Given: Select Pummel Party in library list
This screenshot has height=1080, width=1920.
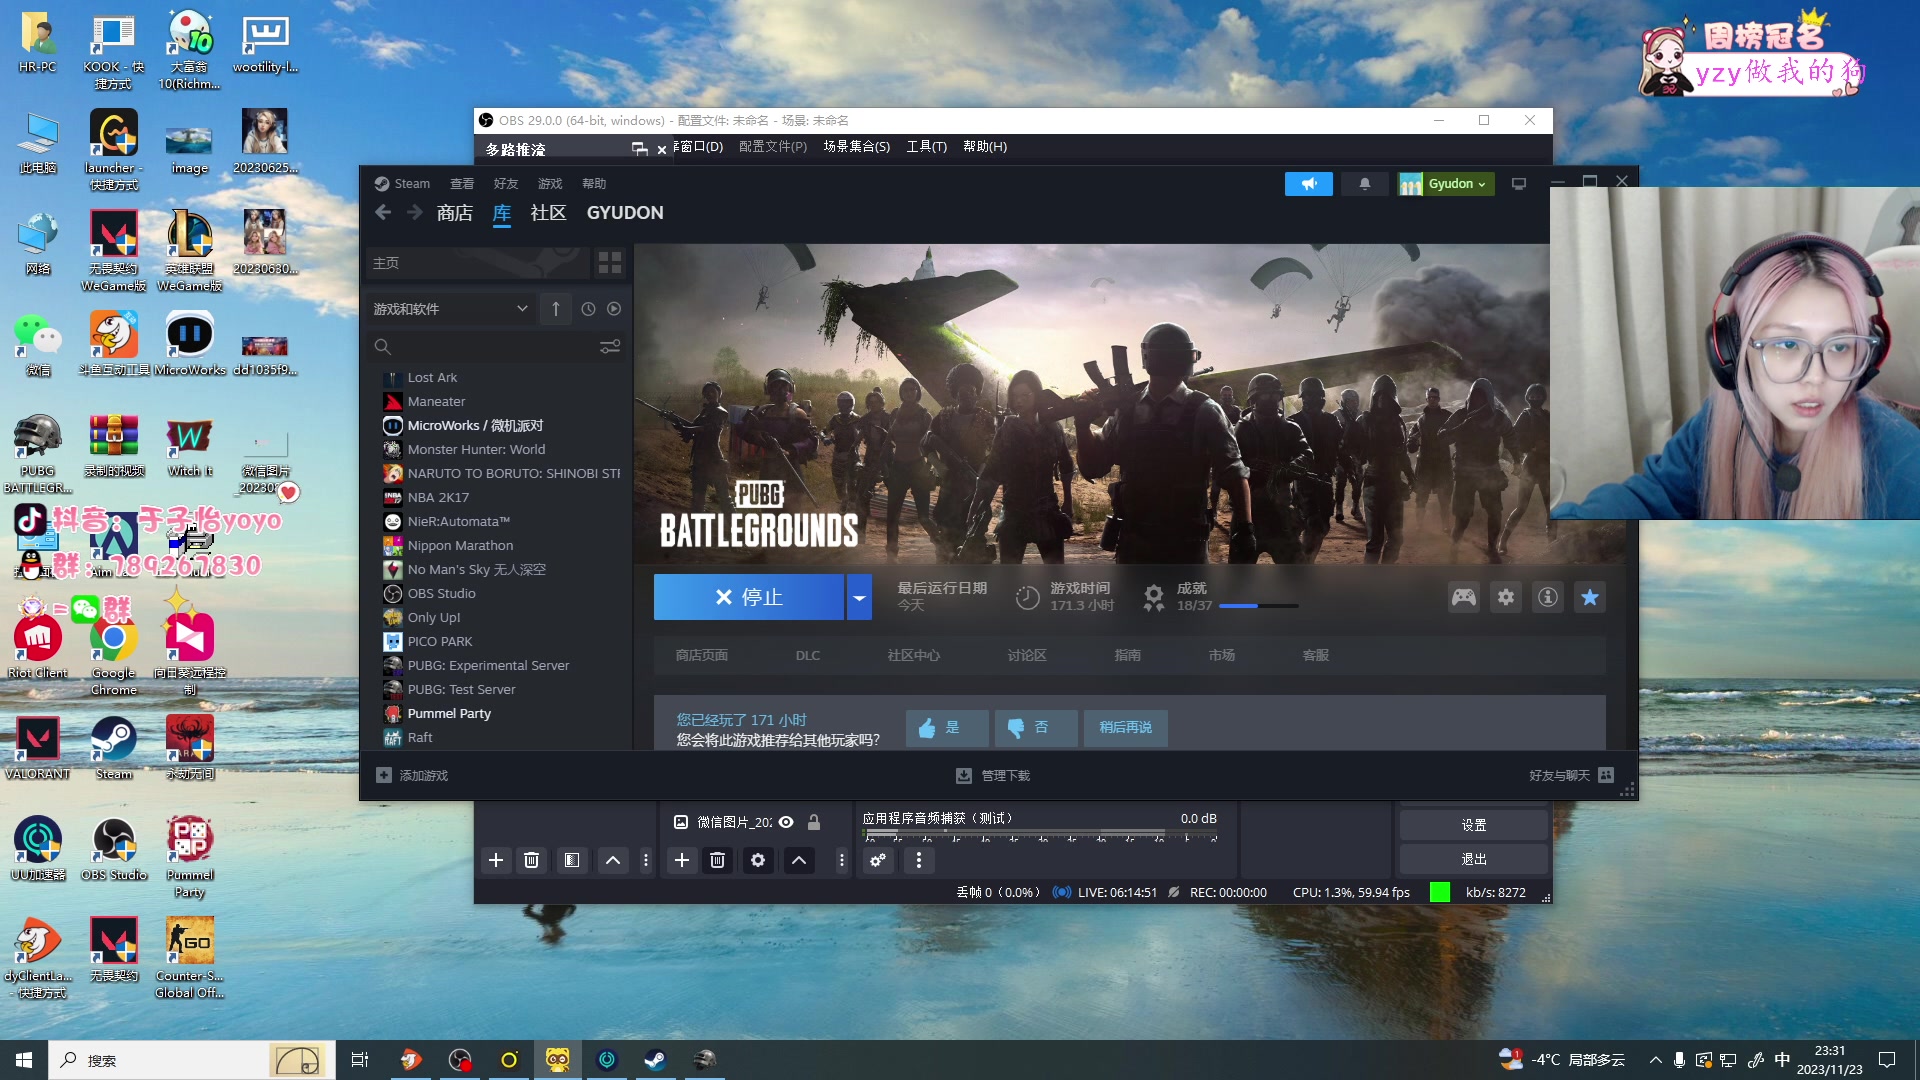Looking at the screenshot, I should [449, 714].
